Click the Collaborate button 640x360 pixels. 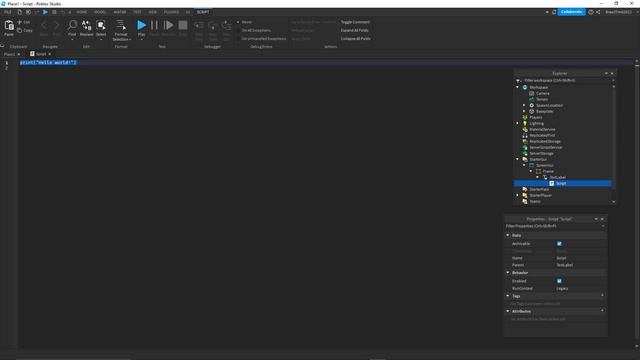click(x=571, y=12)
